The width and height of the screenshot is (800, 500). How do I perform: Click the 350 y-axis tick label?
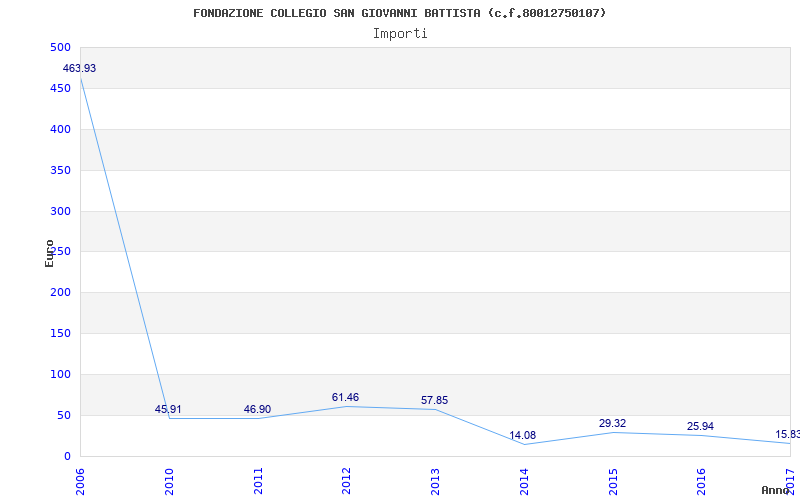(60, 170)
